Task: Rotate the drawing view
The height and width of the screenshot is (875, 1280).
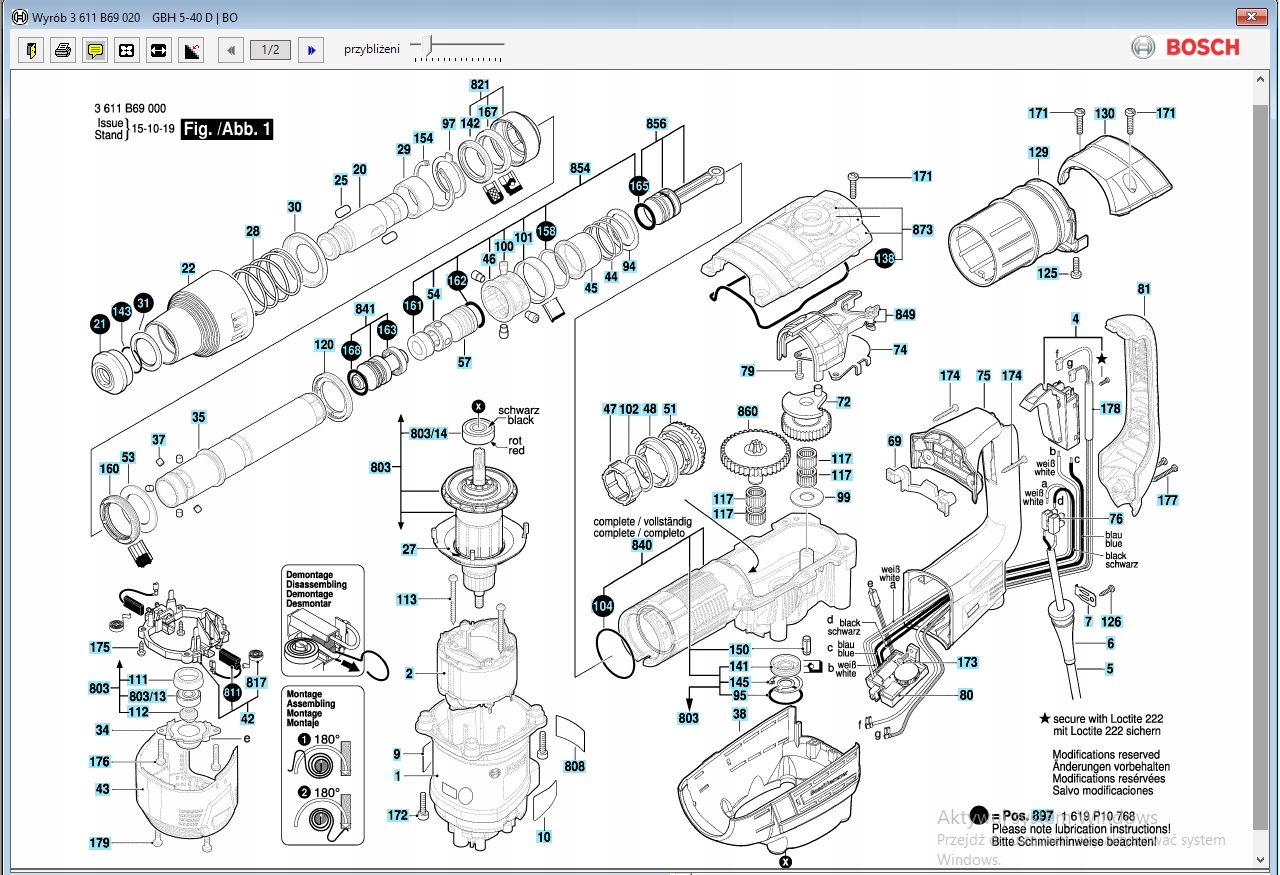Action: [x=190, y=50]
